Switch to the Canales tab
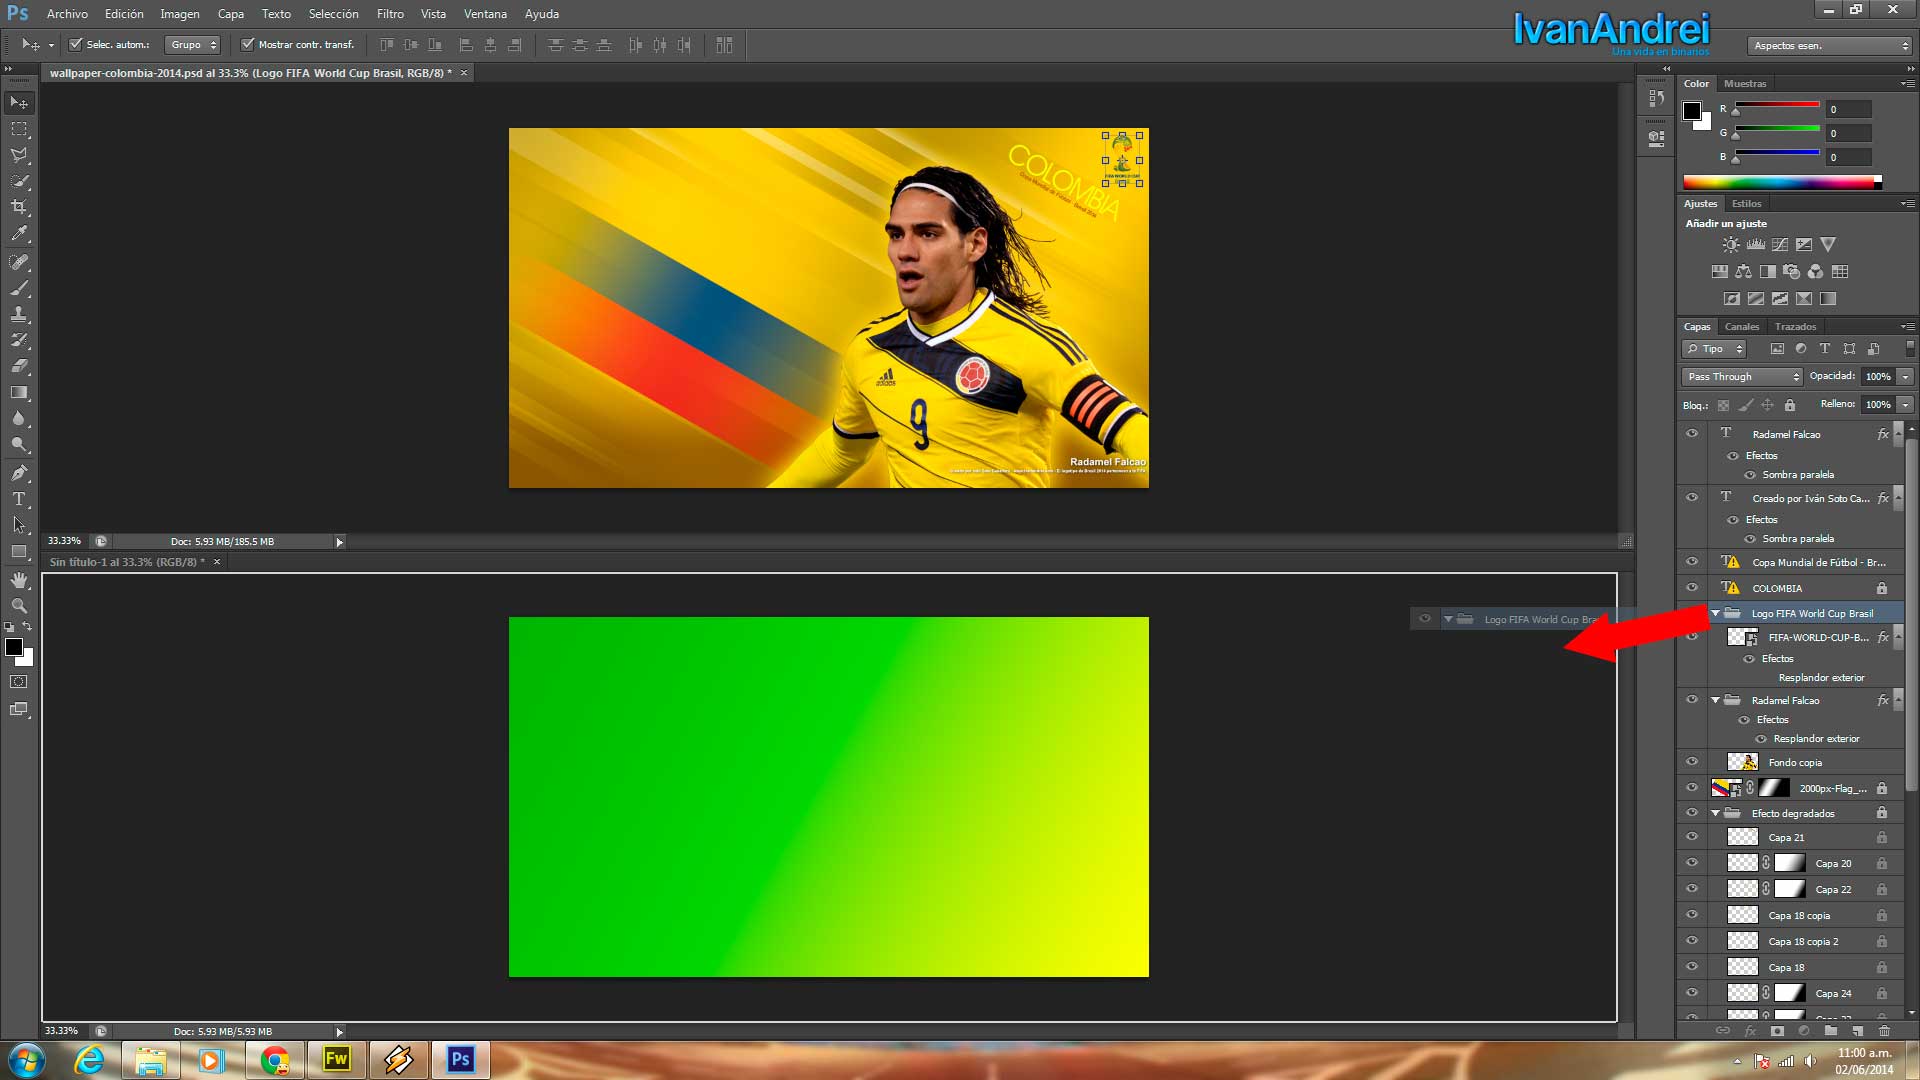Screen dimensions: 1920x1080 point(1741,327)
